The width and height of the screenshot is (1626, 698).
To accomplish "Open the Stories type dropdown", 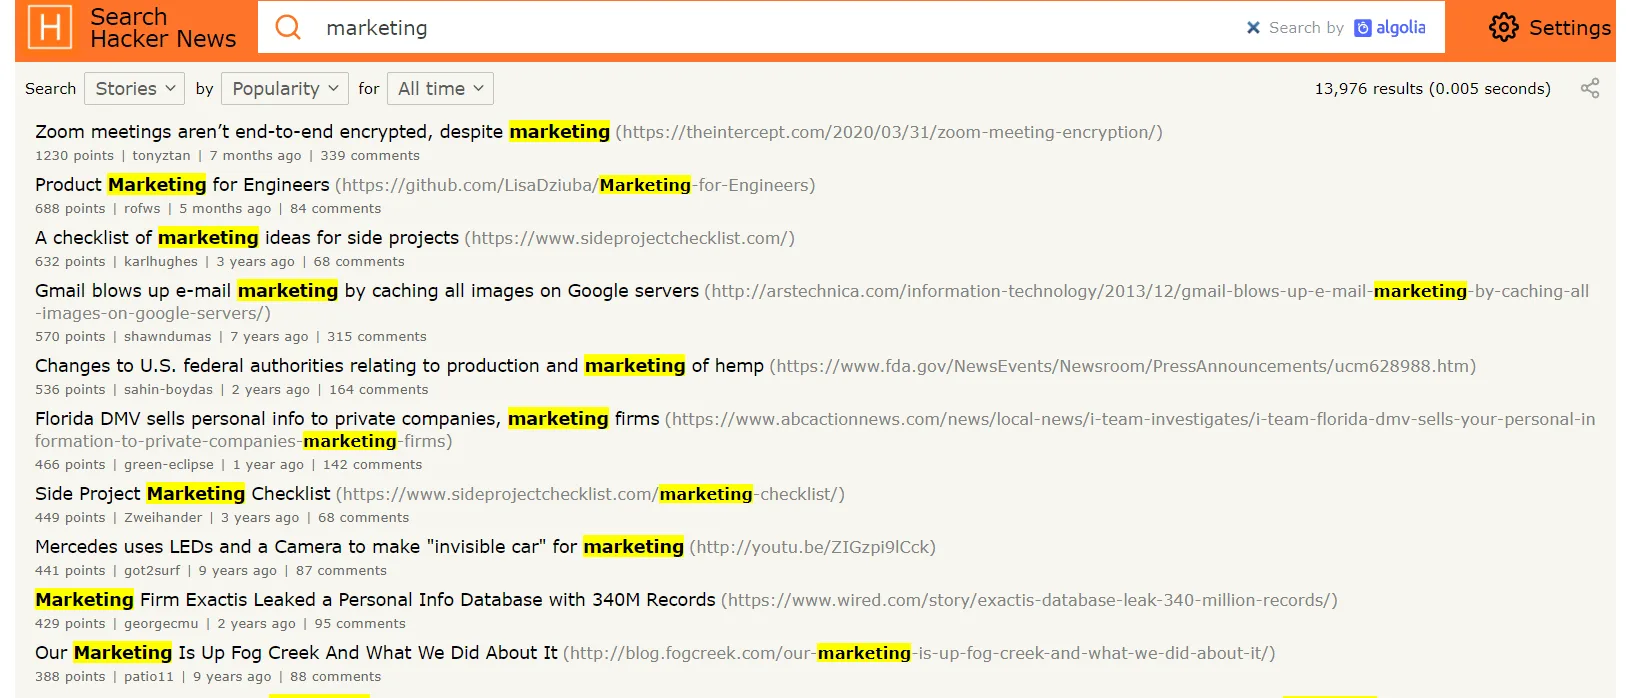I will click(x=134, y=89).
